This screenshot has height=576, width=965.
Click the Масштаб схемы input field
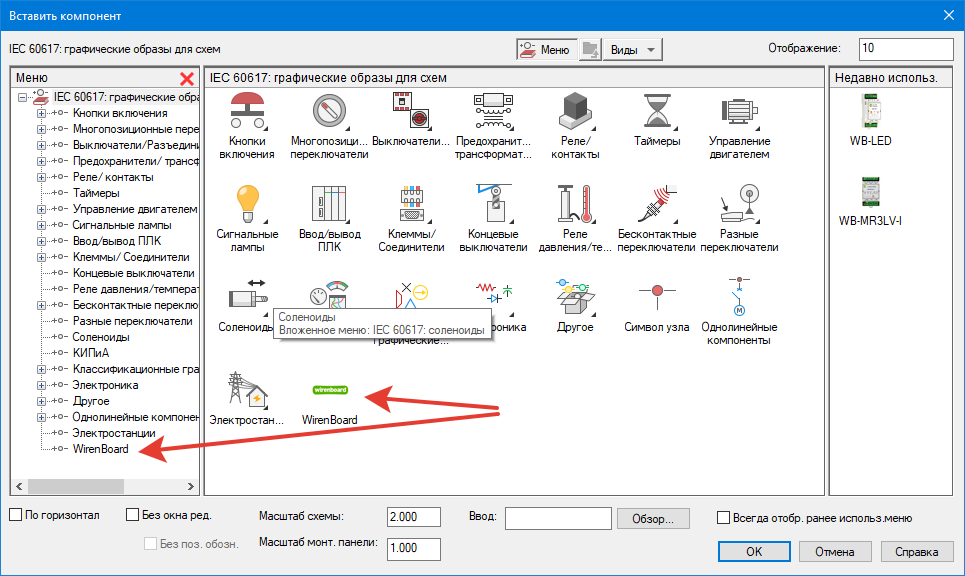click(x=413, y=517)
